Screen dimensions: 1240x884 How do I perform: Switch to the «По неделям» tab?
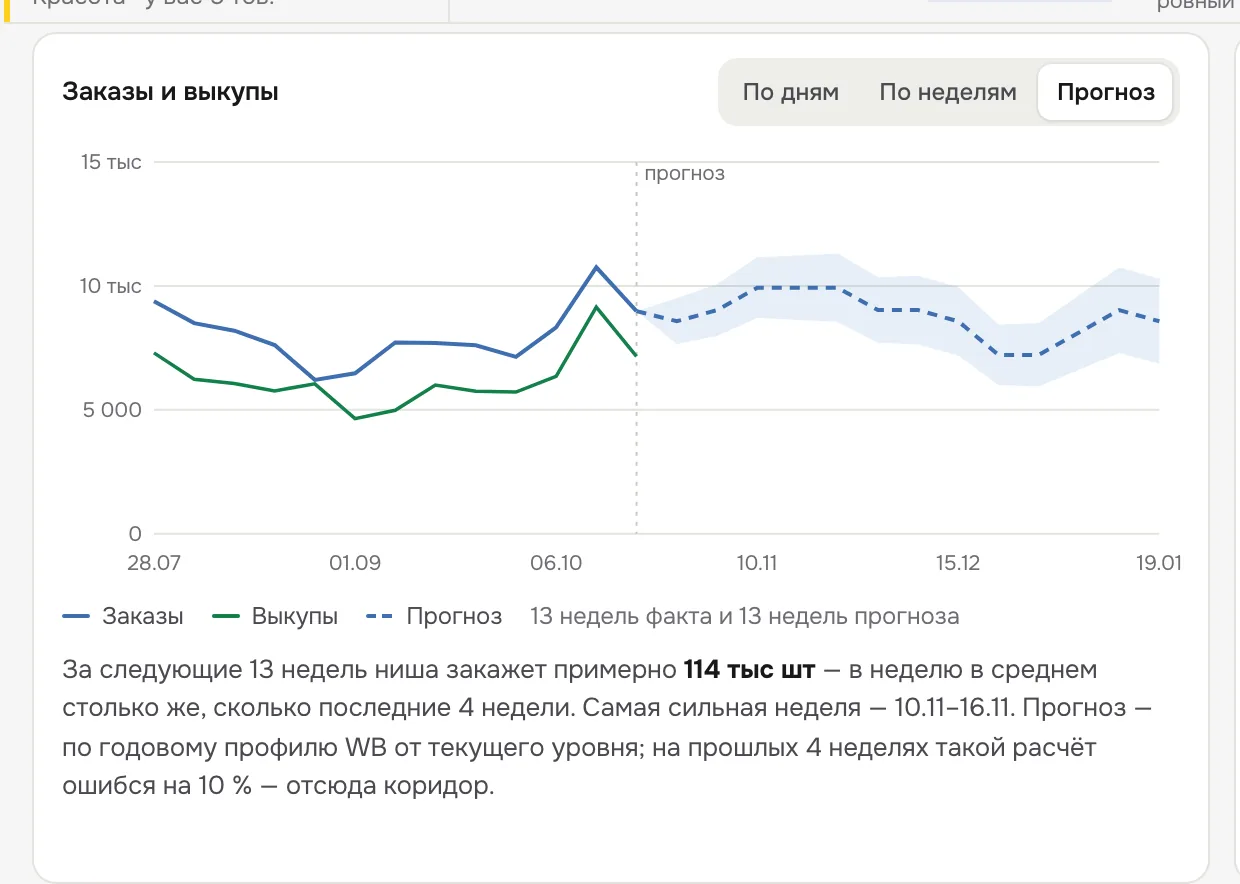(x=948, y=93)
